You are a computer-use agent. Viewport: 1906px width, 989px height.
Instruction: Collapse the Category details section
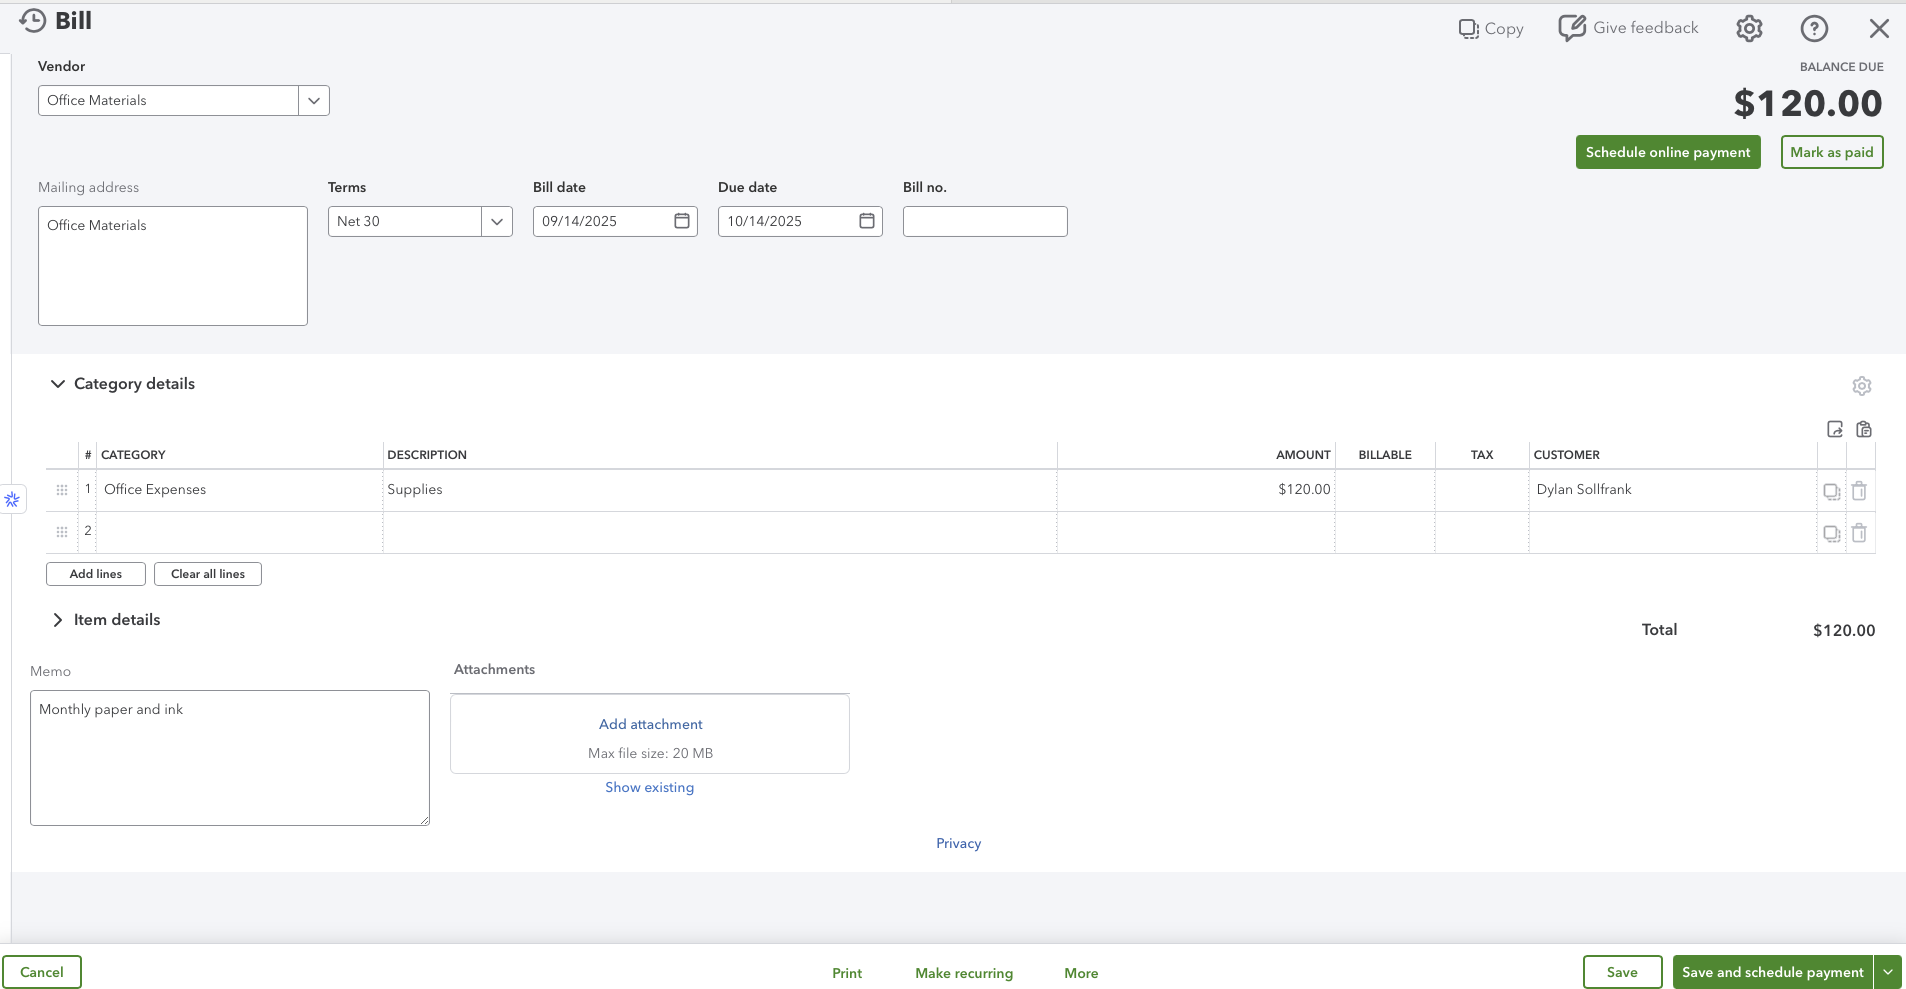(x=58, y=384)
